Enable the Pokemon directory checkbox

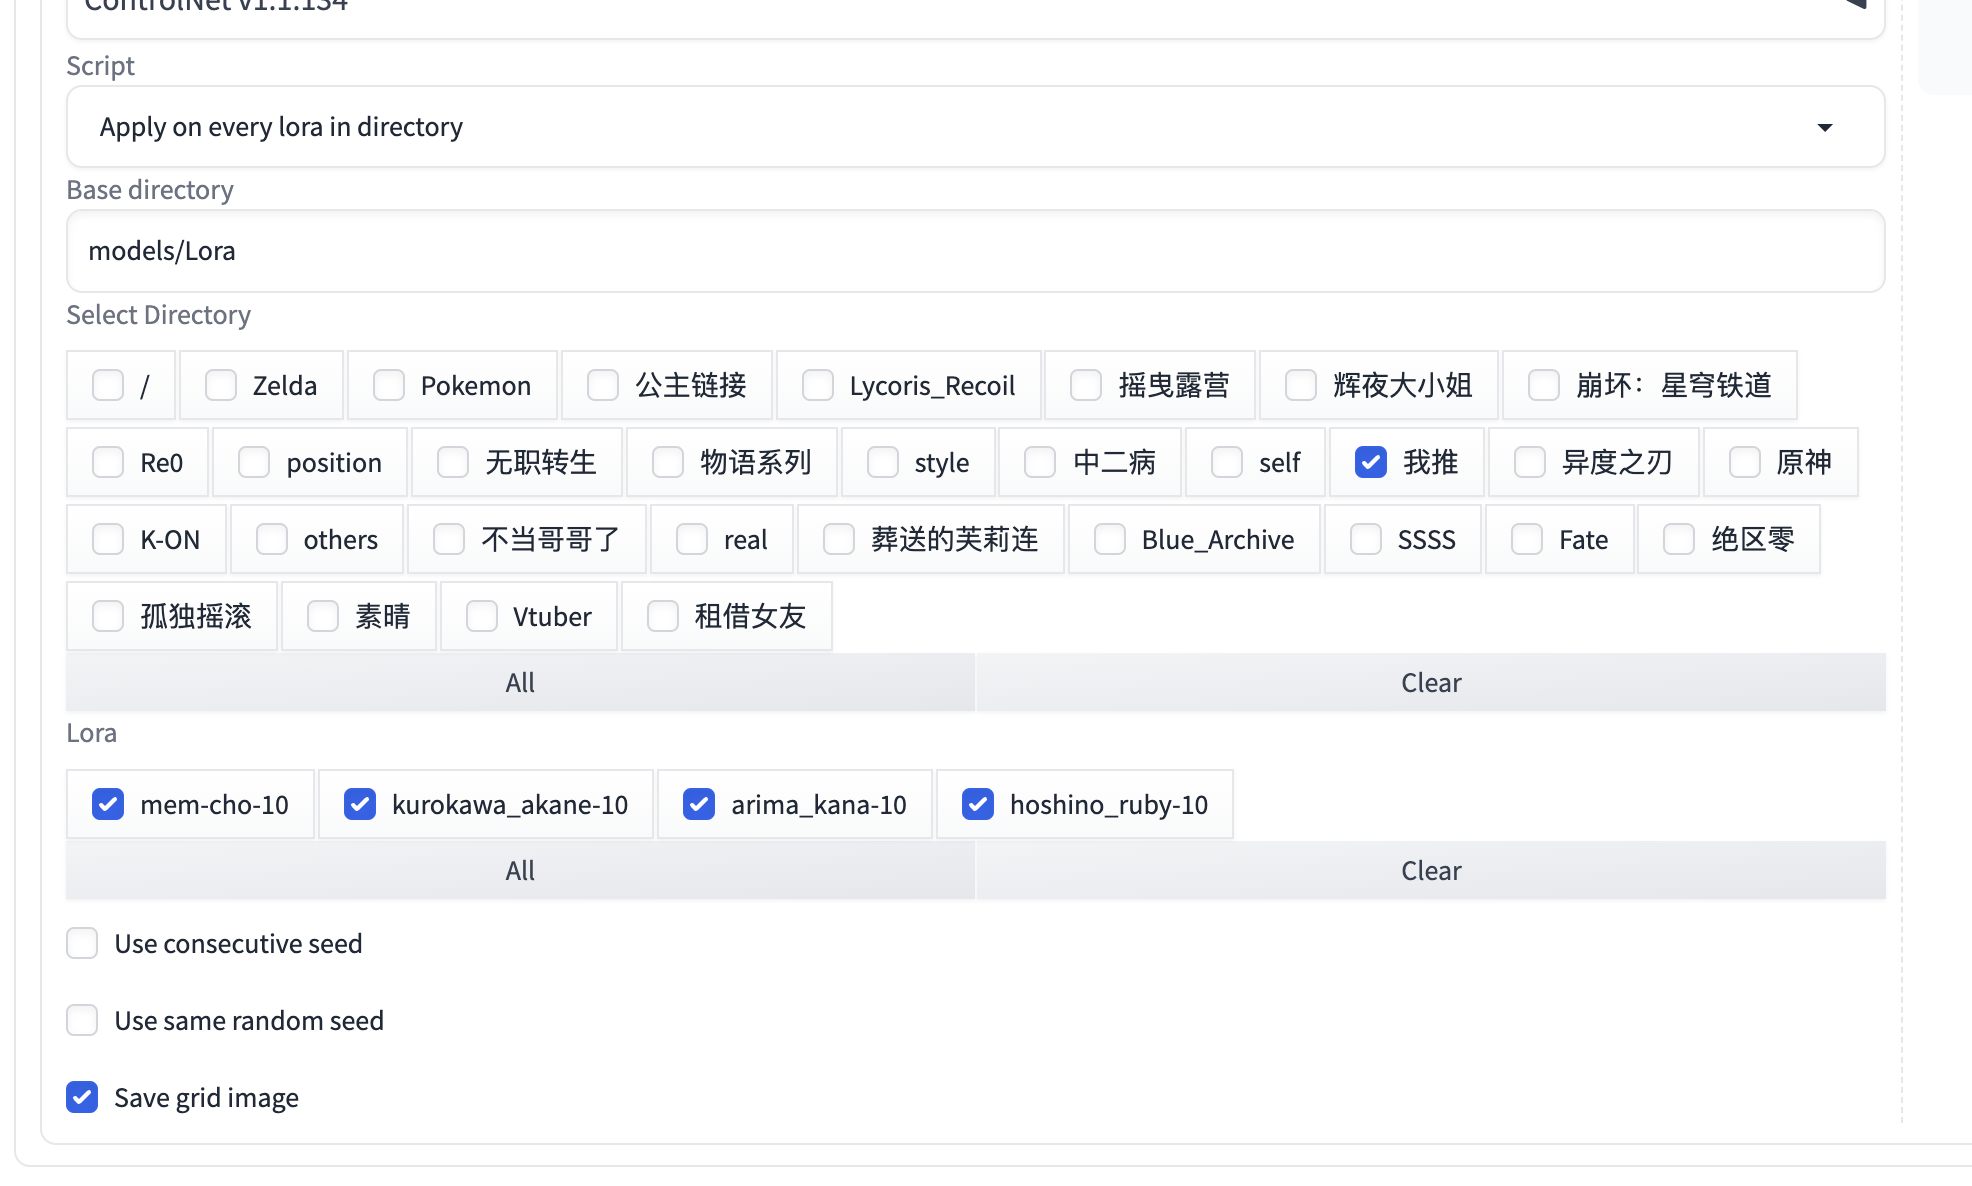click(x=389, y=385)
